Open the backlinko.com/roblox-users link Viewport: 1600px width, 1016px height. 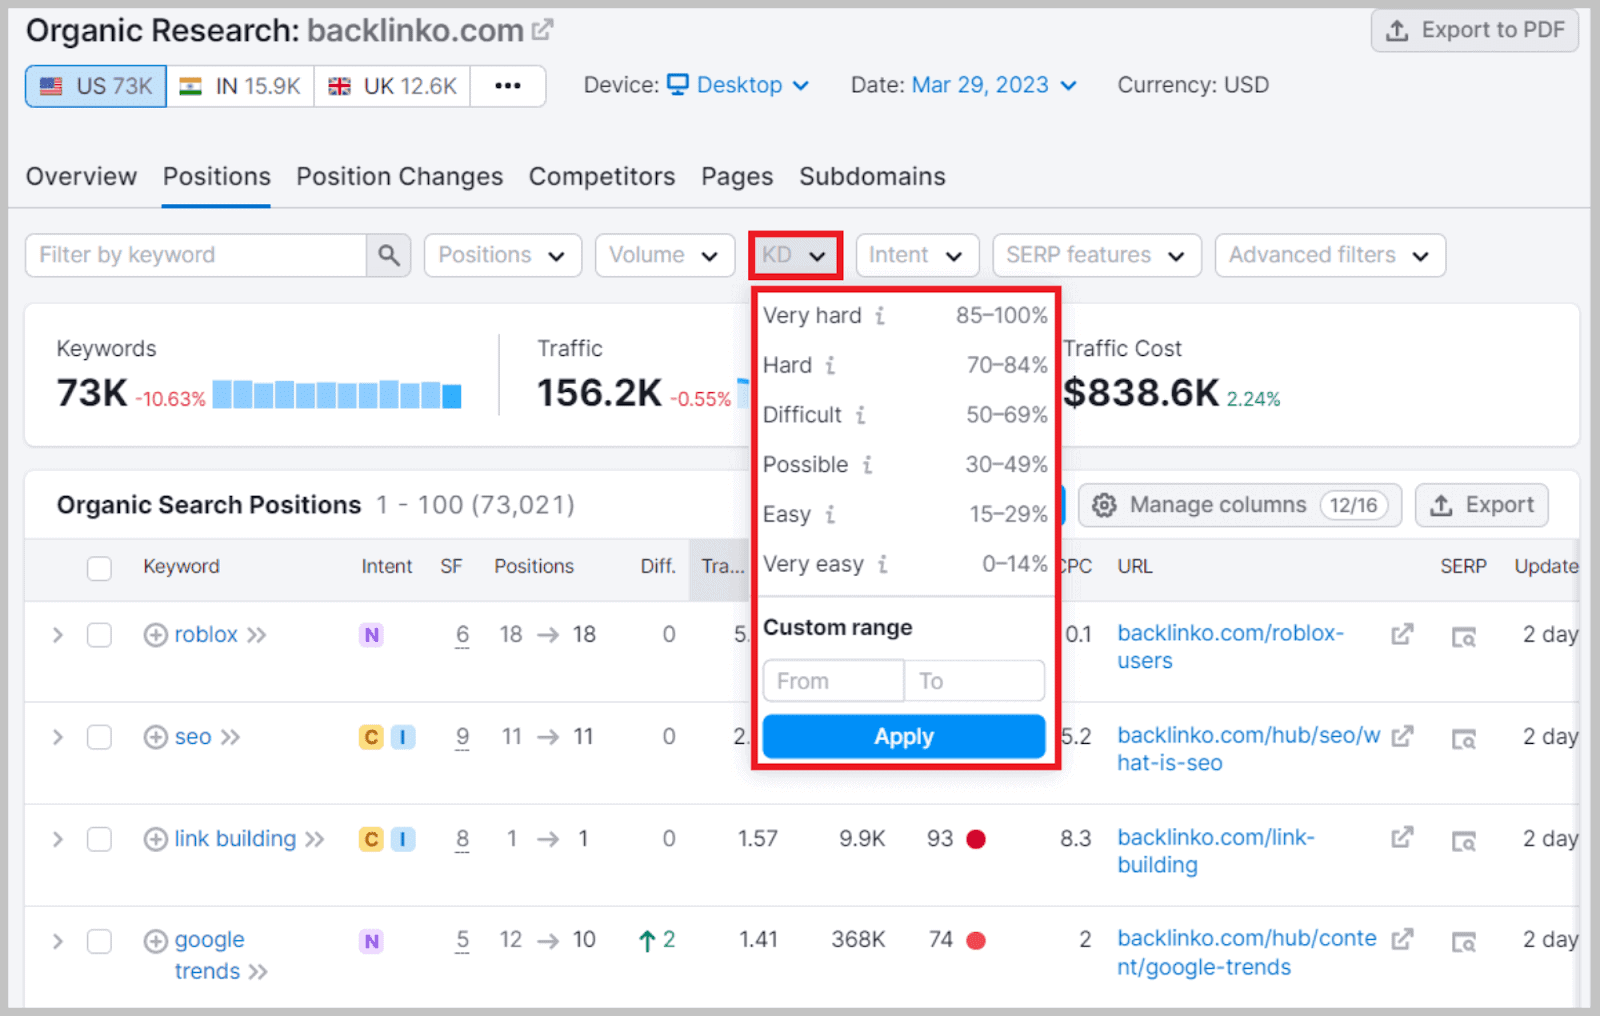click(1230, 647)
